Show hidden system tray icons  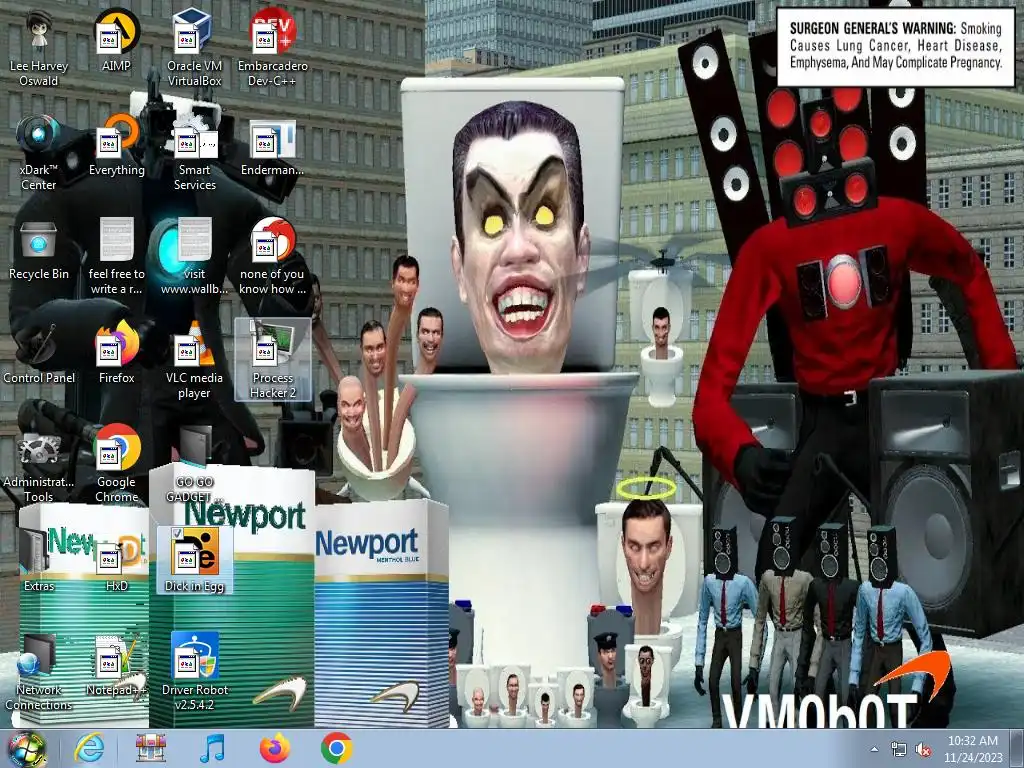pos(874,750)
